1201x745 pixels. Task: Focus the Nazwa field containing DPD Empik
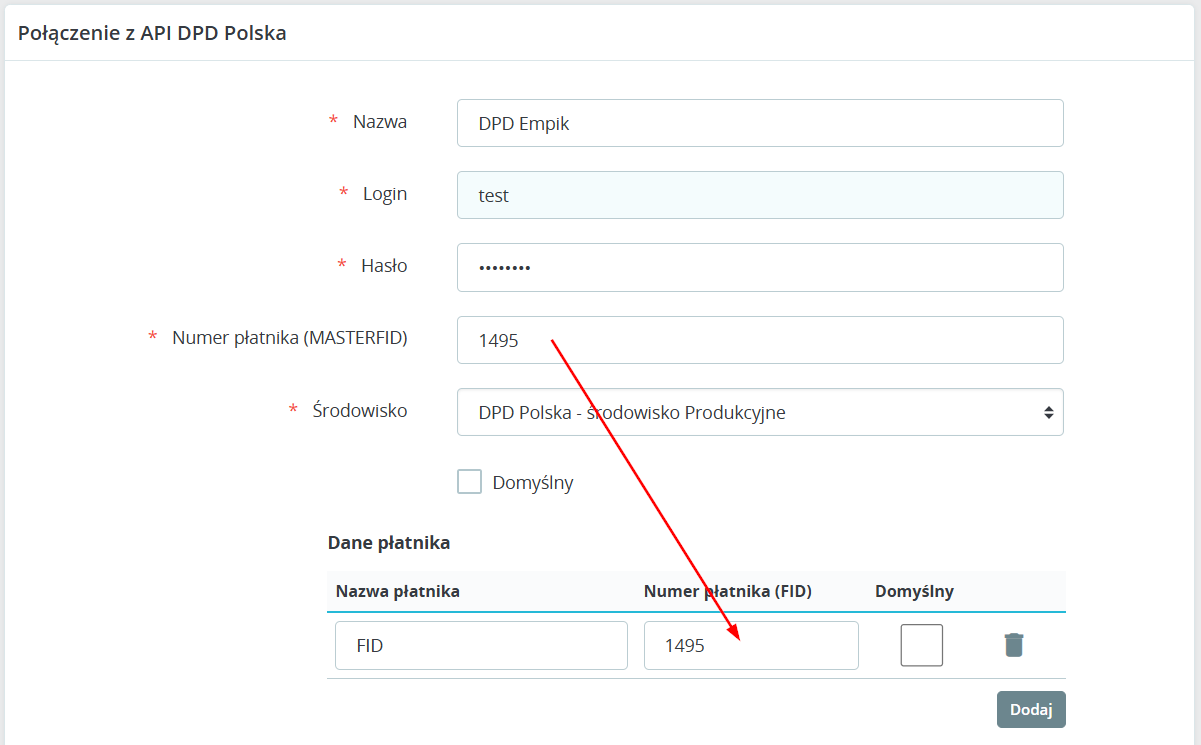[759, 123]
